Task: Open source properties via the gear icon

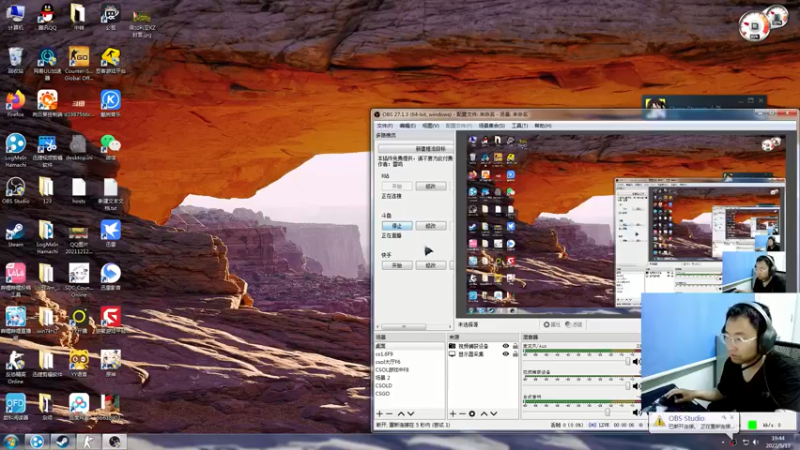Action: coord(472,414)
